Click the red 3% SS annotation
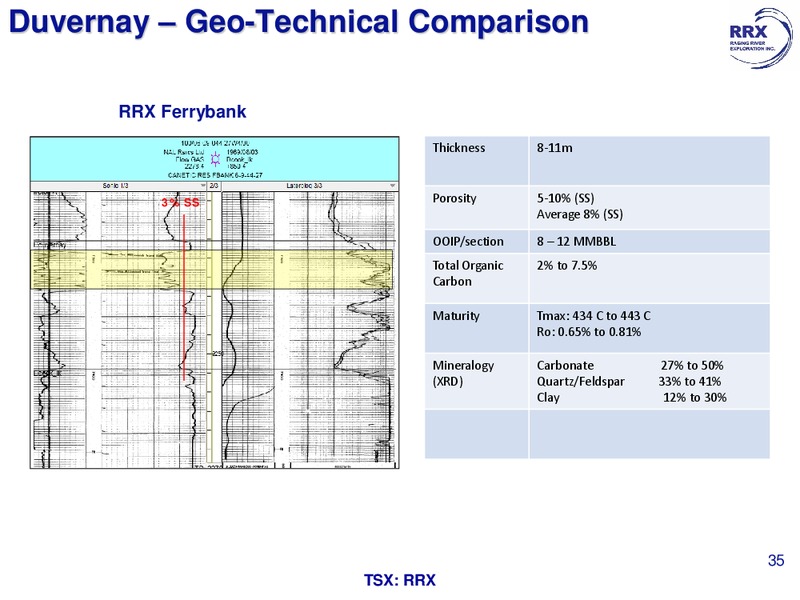The image size is (800, 600). coord(180,203)
